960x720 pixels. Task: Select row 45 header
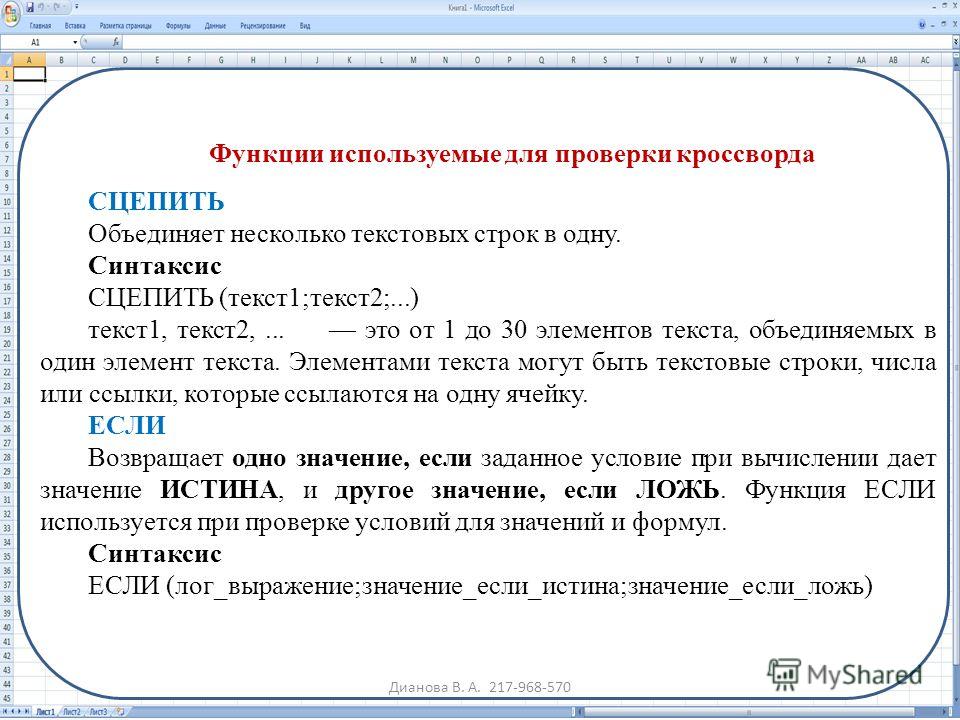click(6, 699)
